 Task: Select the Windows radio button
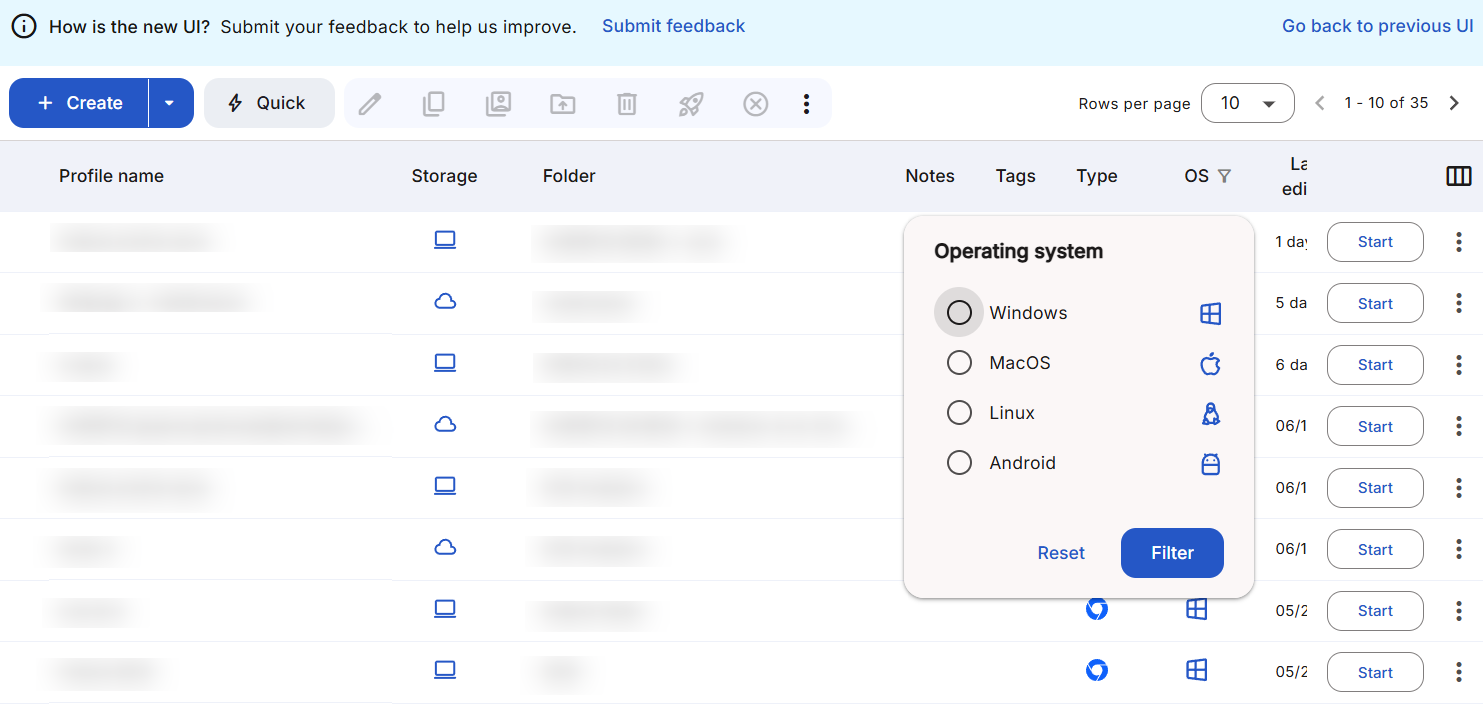point(959,313)
